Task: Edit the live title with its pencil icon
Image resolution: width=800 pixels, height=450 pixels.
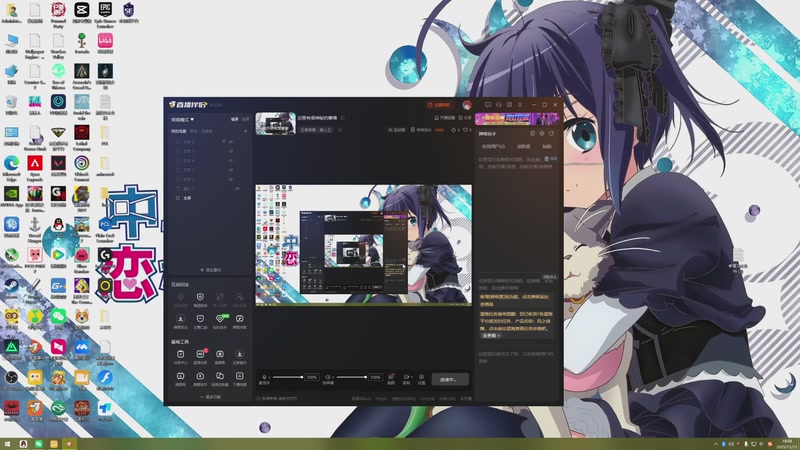Action: pos(342,117)
